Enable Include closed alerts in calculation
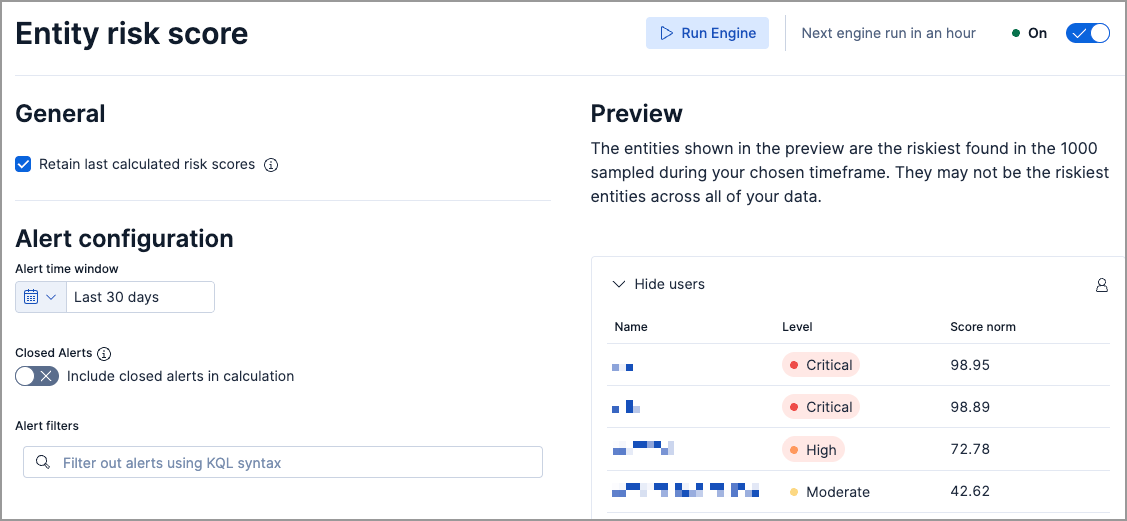 pos(37,376)
